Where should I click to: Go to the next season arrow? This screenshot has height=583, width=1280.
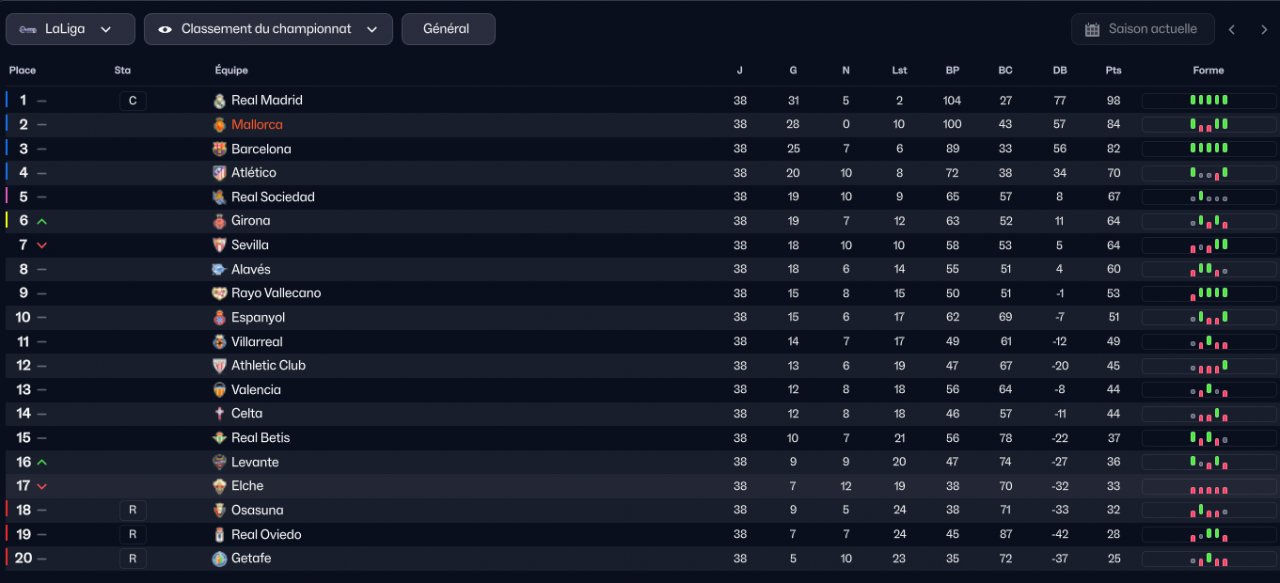coord(1264,30)
